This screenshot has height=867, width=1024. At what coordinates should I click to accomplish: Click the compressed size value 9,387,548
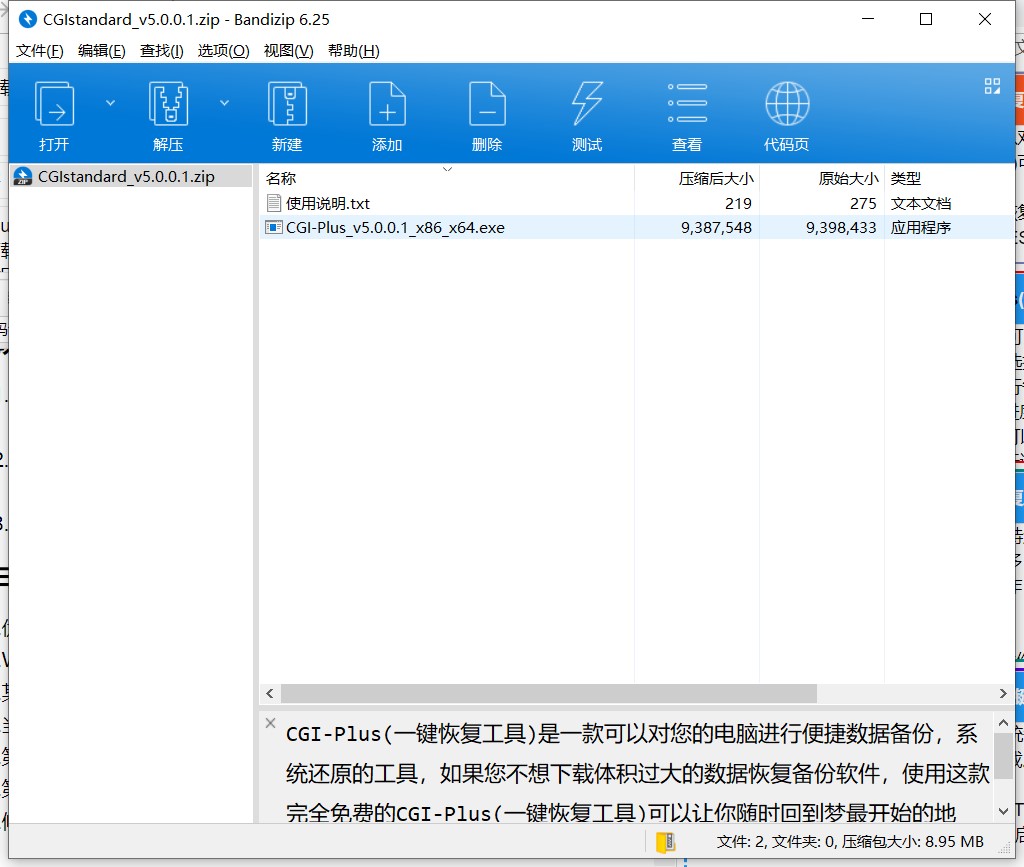tap(716, 228)
